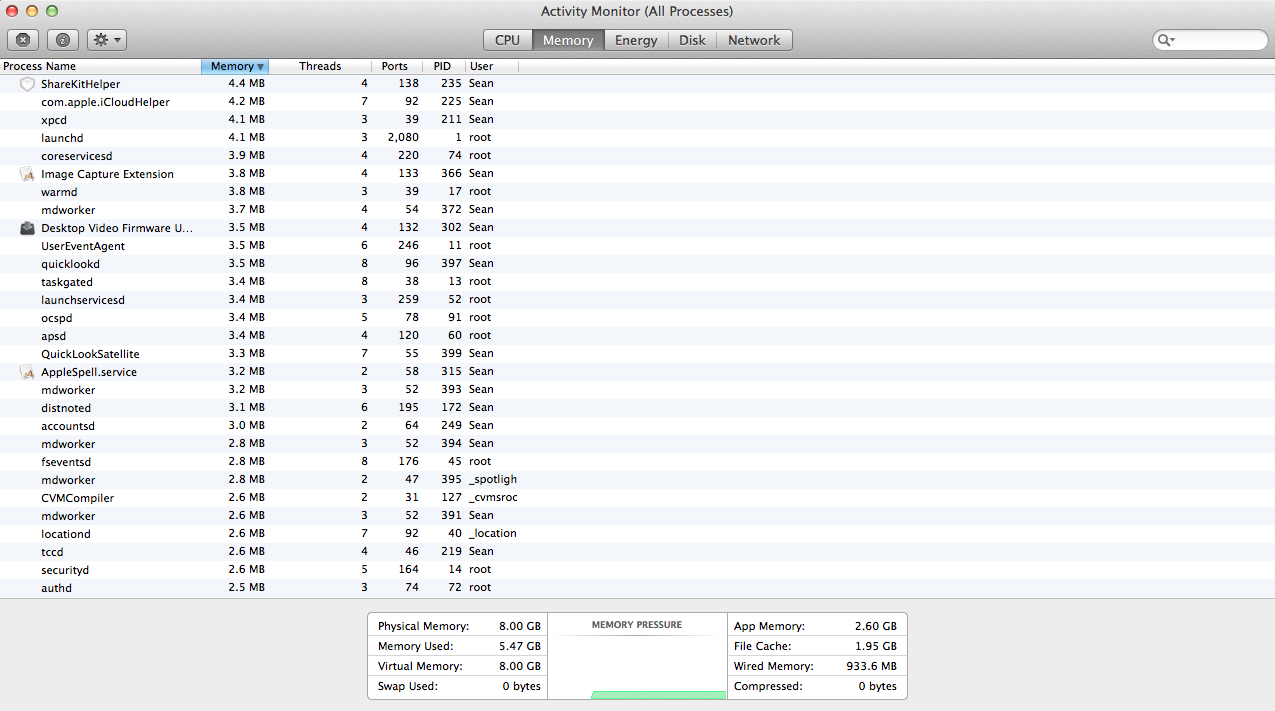Select the tccd process
The width and height of the screenshot is (1275, 711).
click(x=637, y=552)
